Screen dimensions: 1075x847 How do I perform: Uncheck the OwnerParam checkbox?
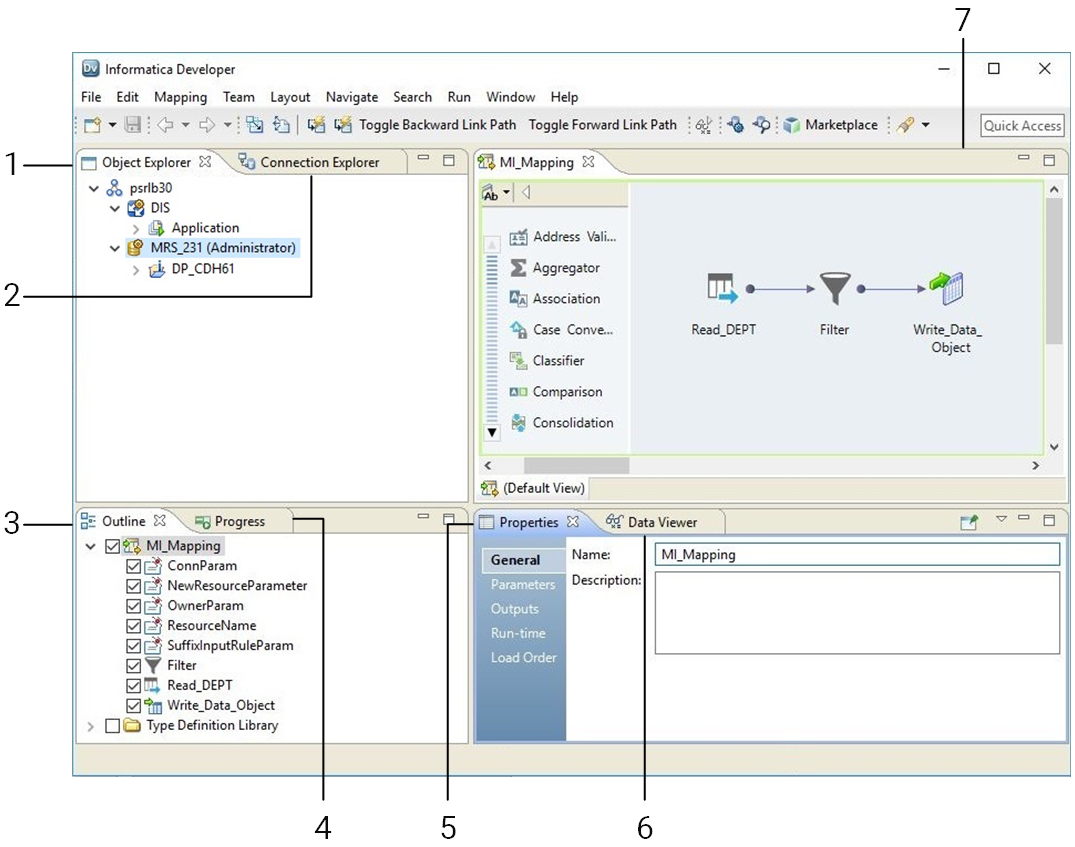133,606
